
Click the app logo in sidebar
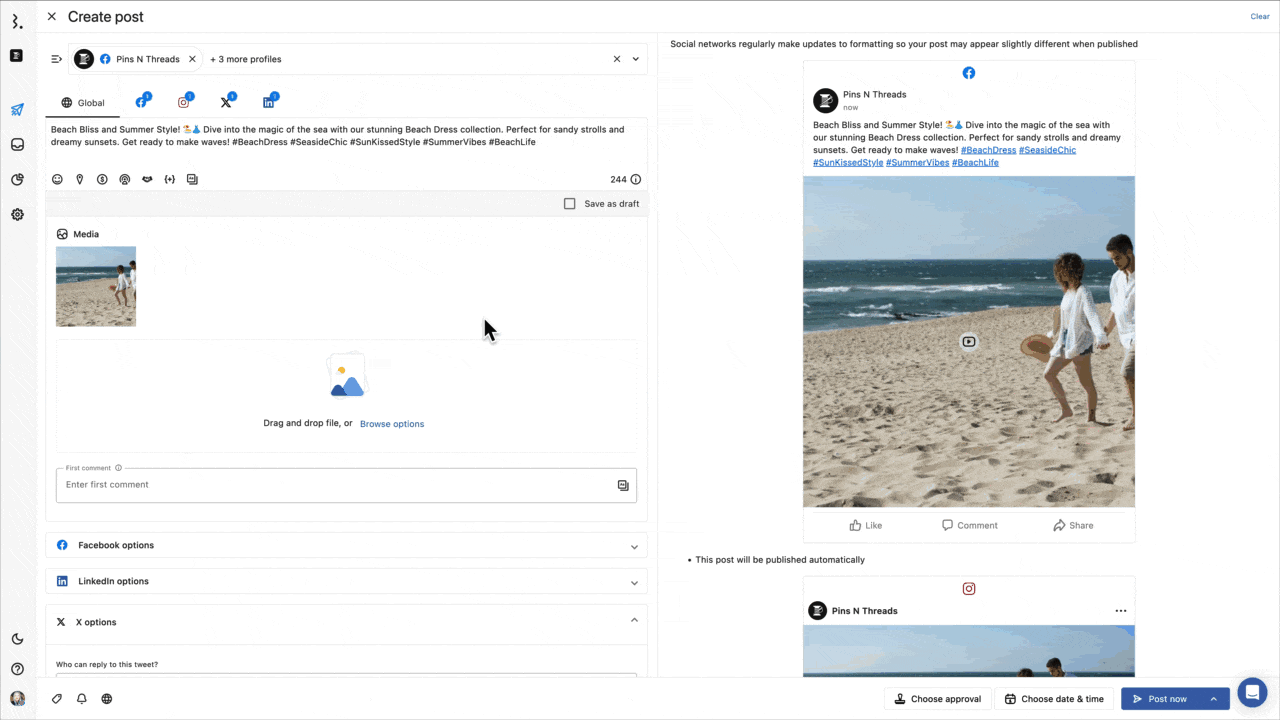click(16, 22)
